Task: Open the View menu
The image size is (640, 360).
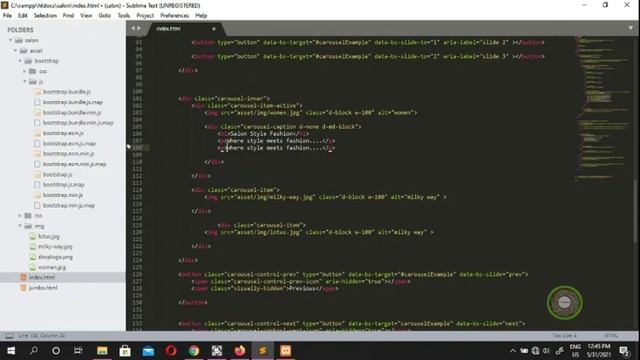Action: click(86, 16)
